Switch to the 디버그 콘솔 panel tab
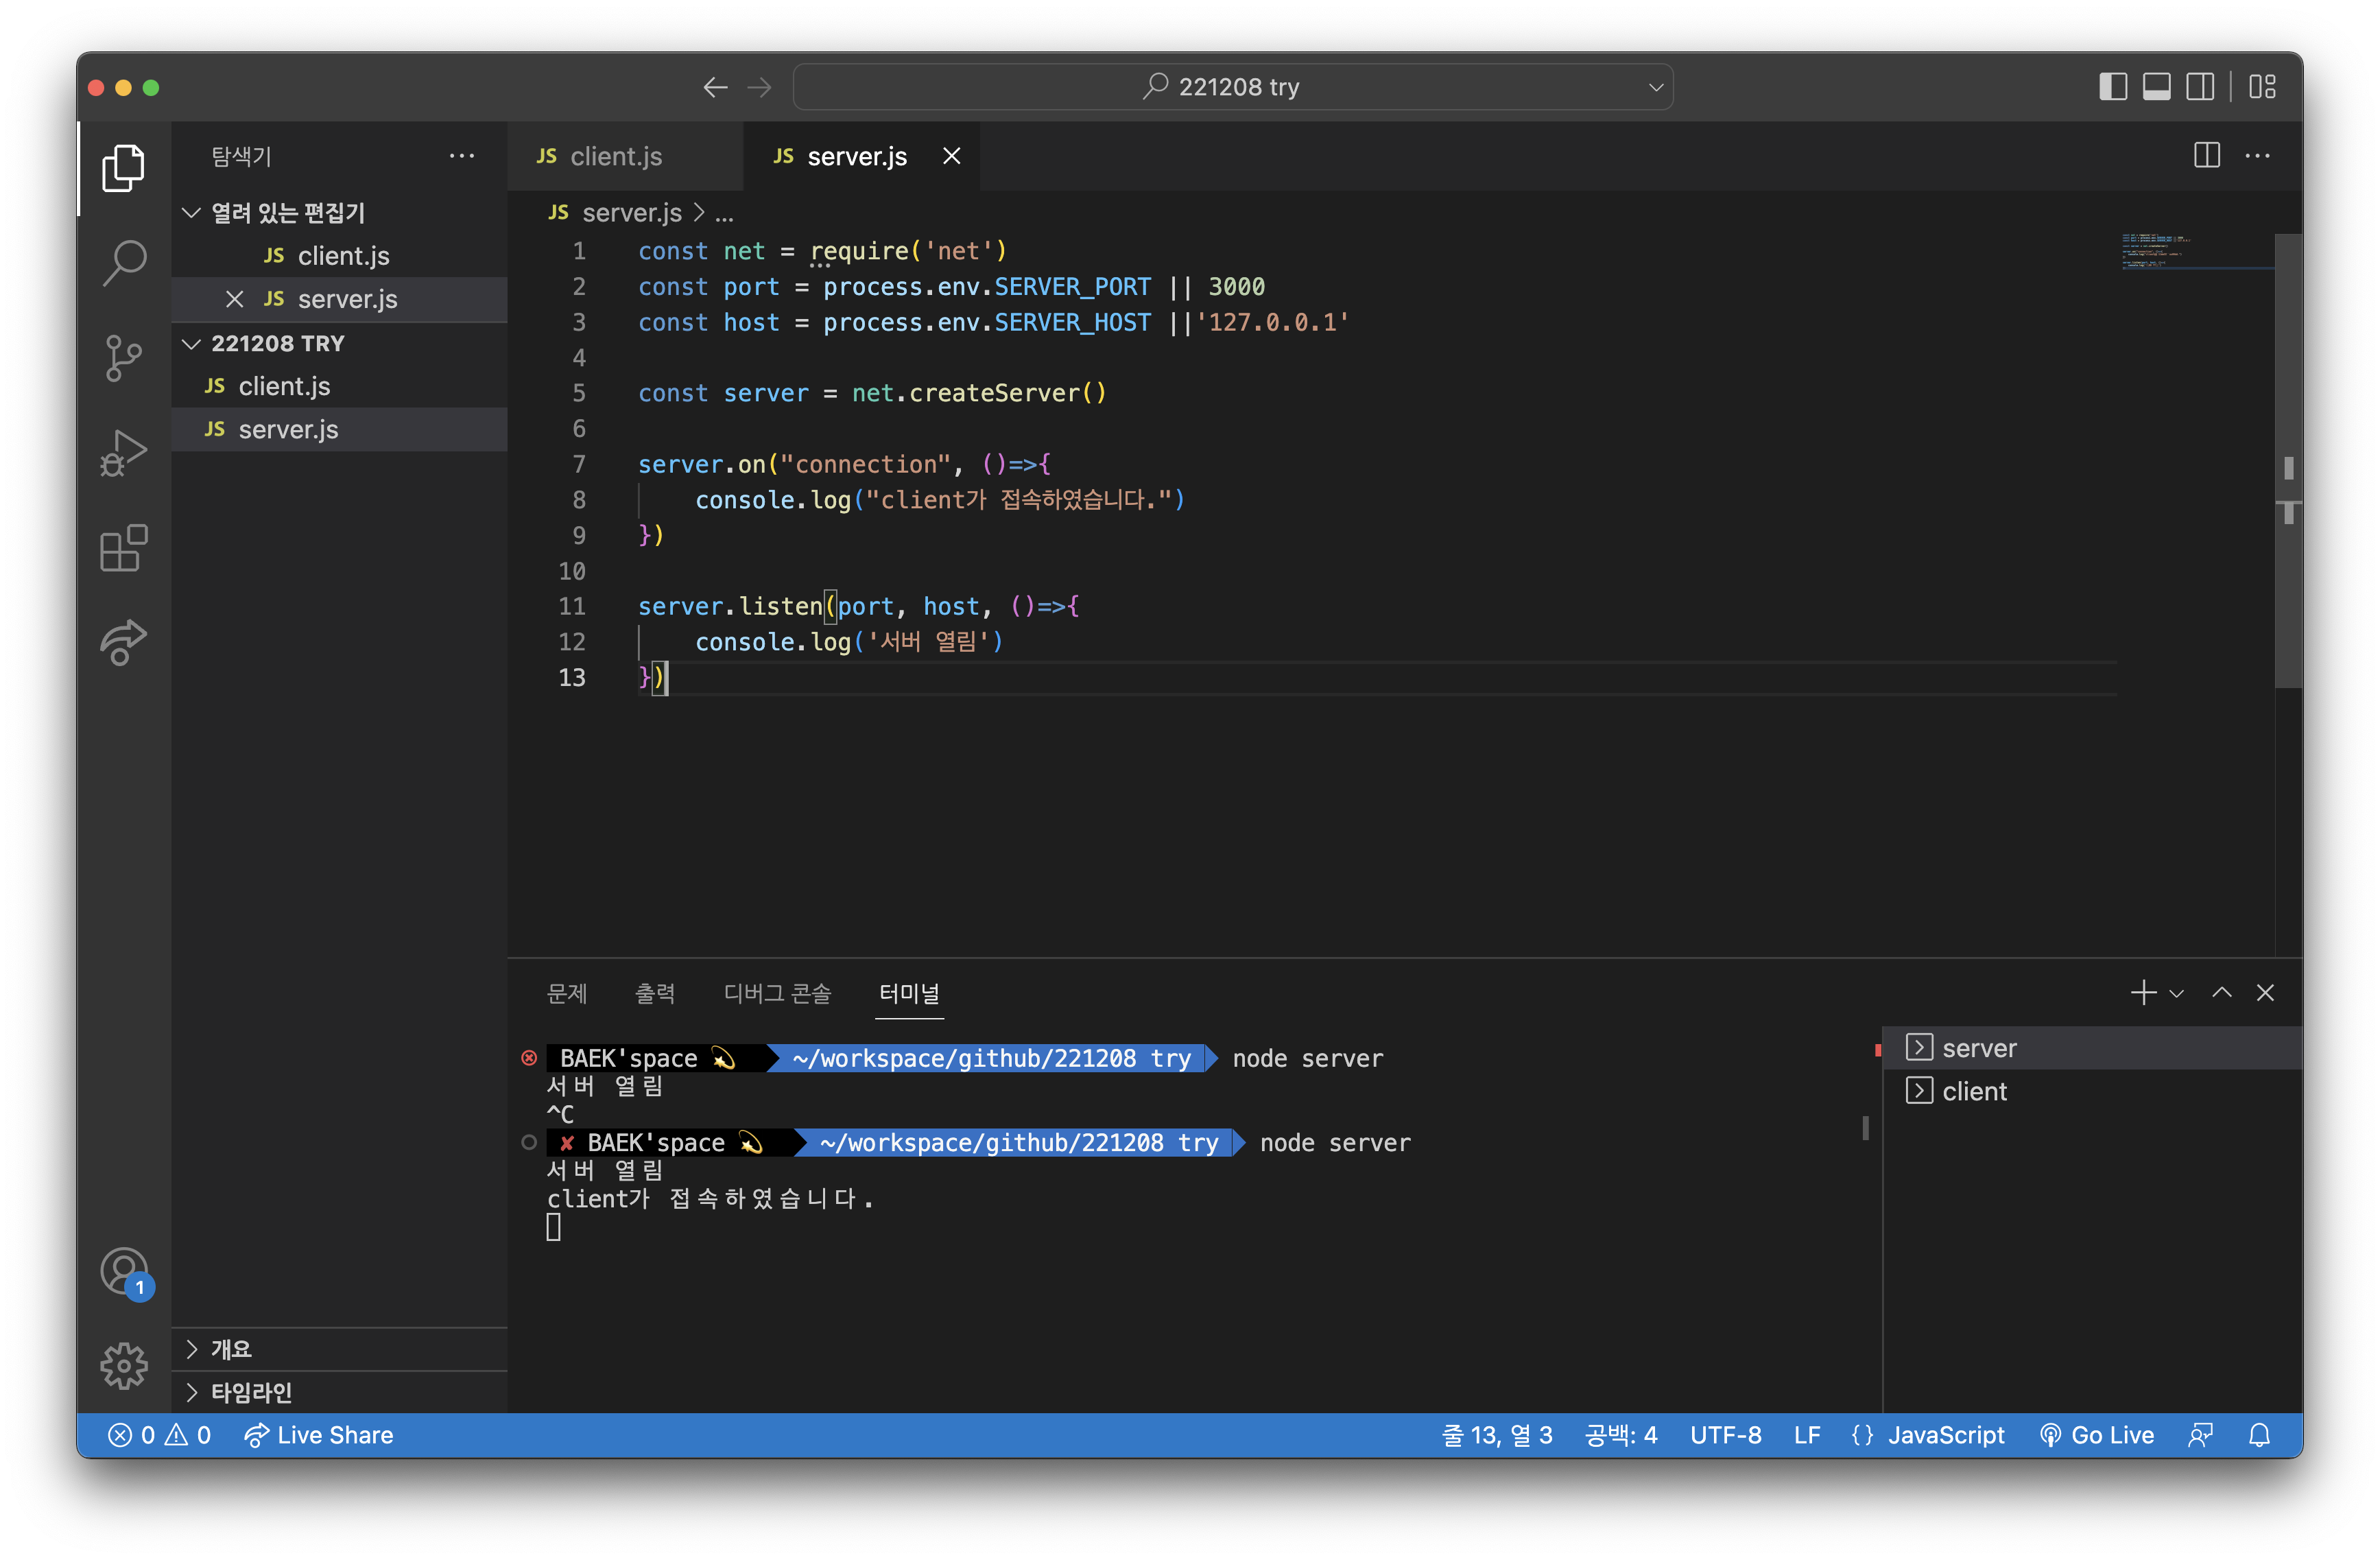2380x1560 pixels. click(777, 993)
